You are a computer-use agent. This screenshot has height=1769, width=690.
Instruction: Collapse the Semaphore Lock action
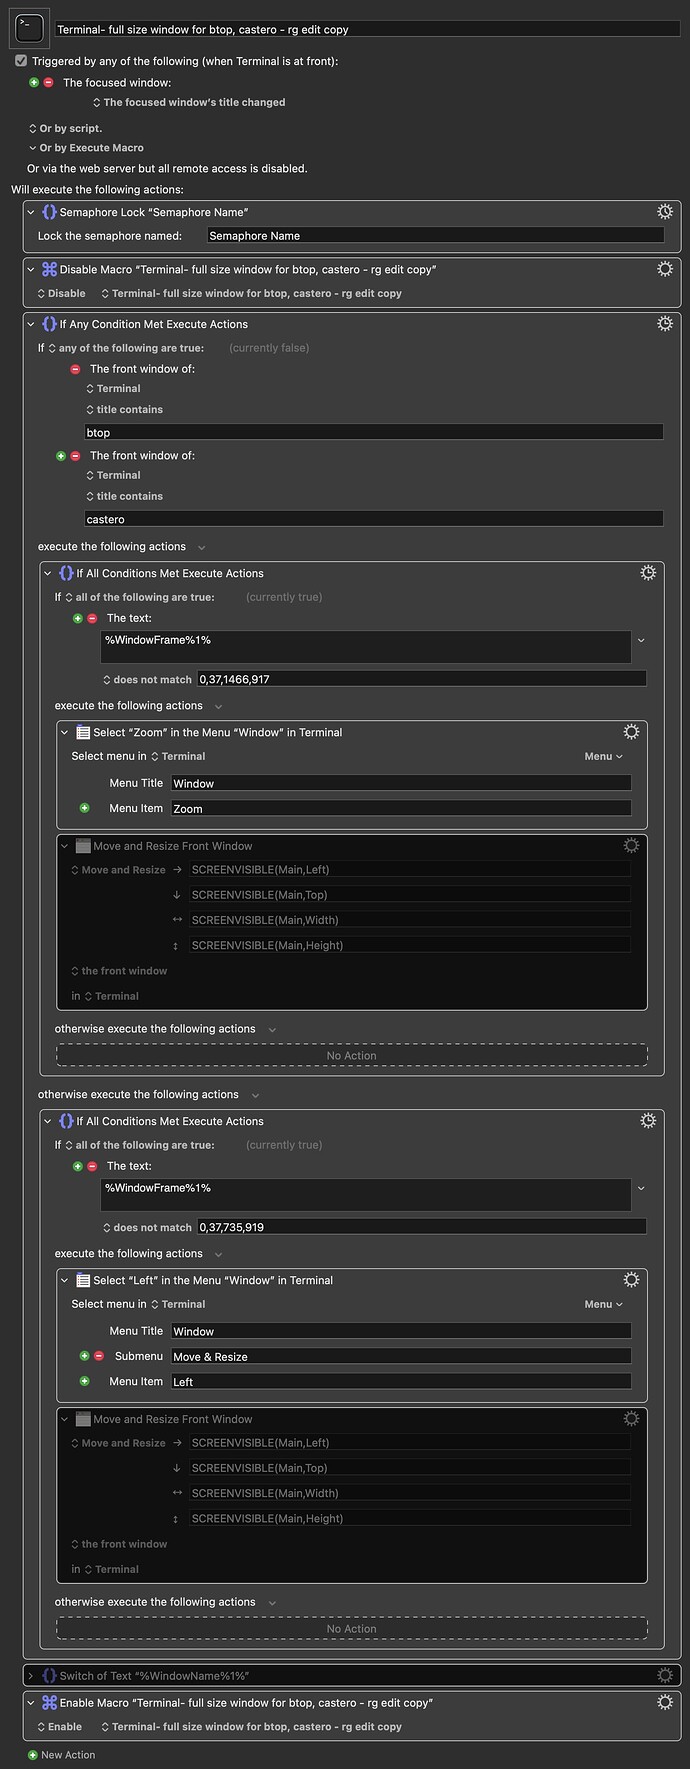[31, 212]
